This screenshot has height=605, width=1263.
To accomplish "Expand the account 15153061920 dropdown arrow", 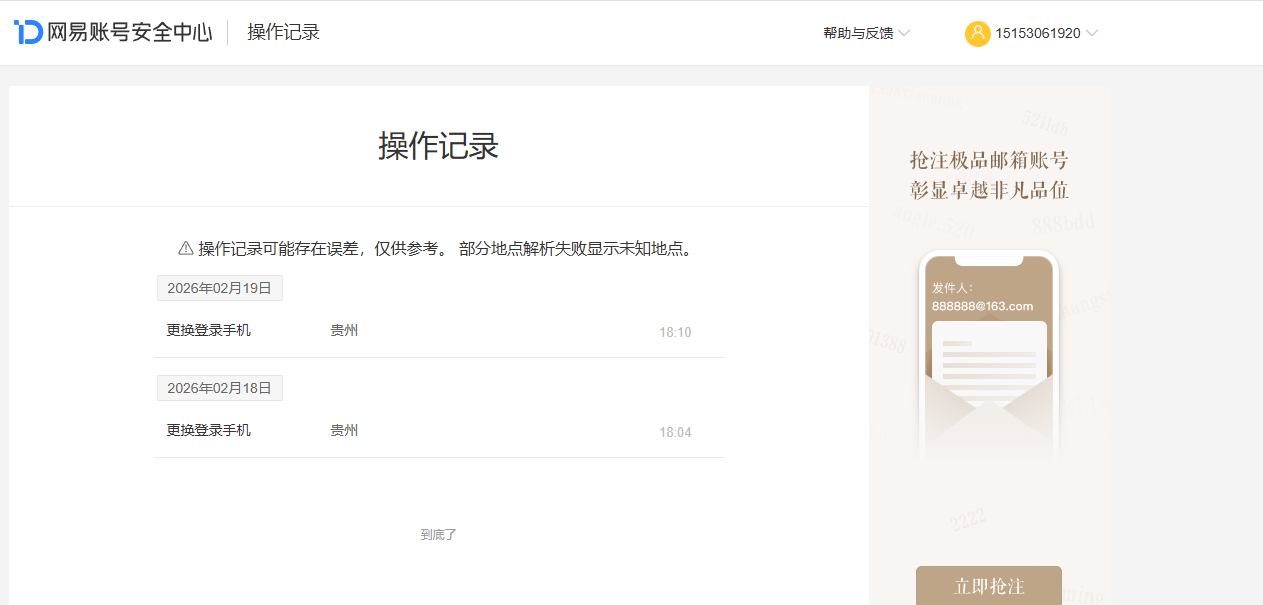I will pos(1092,33).
